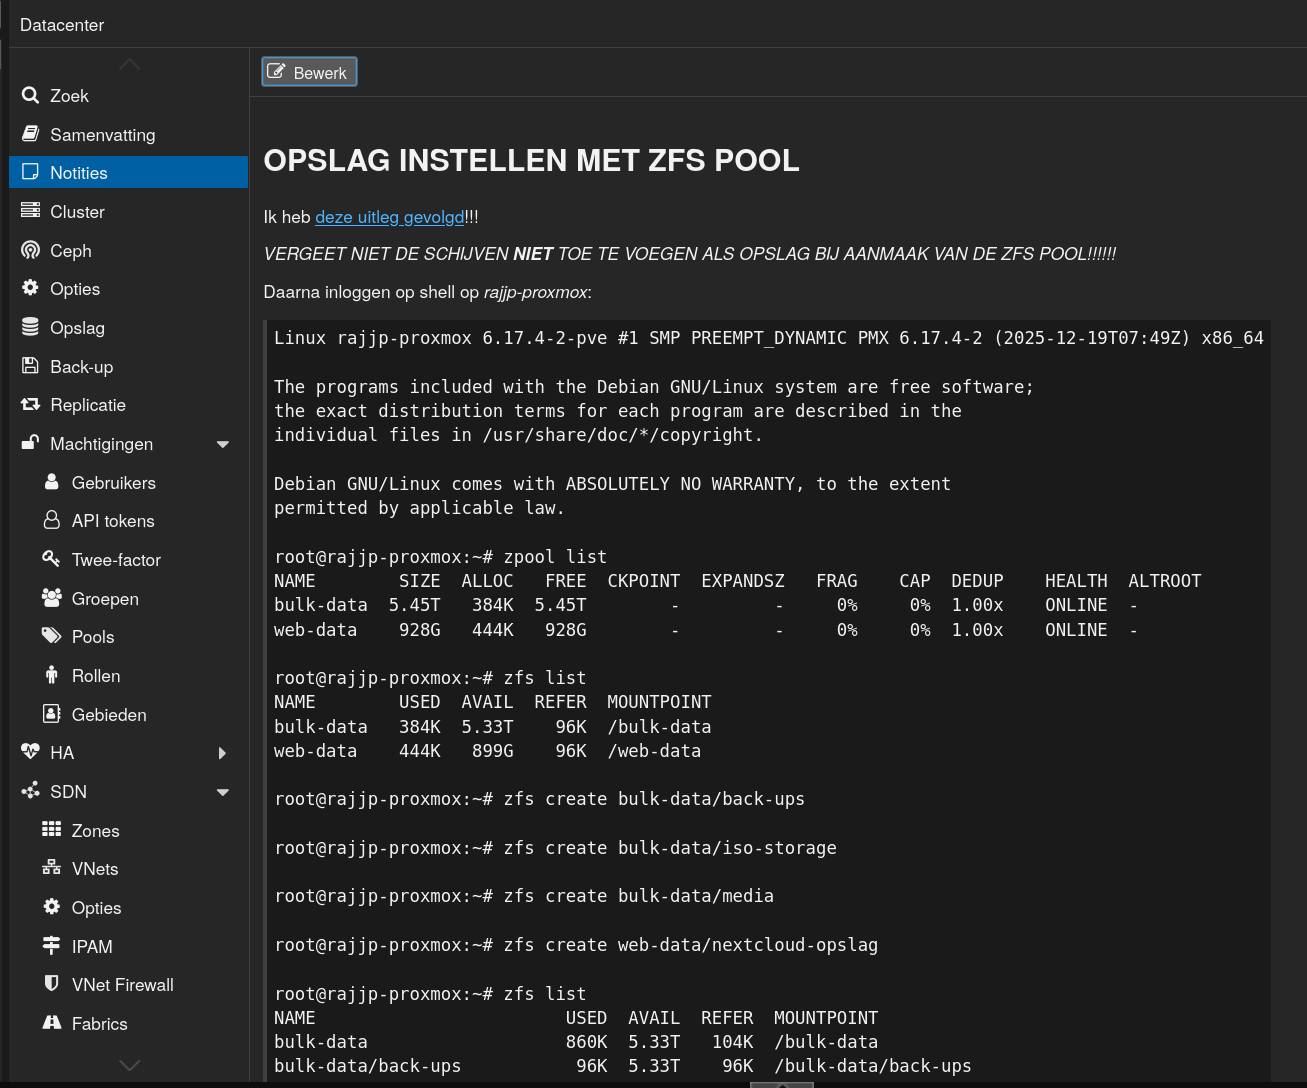Open the Zoek menu item
The height and width of the screenshot is (1088, 1307).
pos(128,96)
